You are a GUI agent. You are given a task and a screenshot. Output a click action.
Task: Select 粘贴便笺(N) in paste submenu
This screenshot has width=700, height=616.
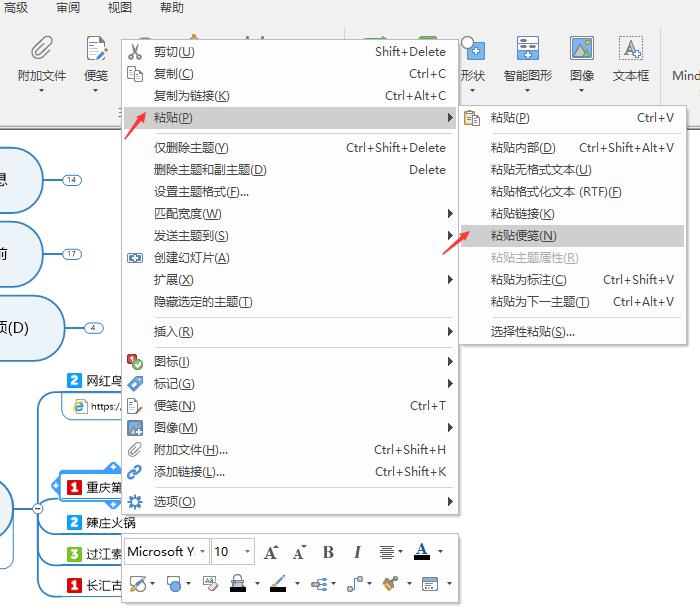(572, 236)
